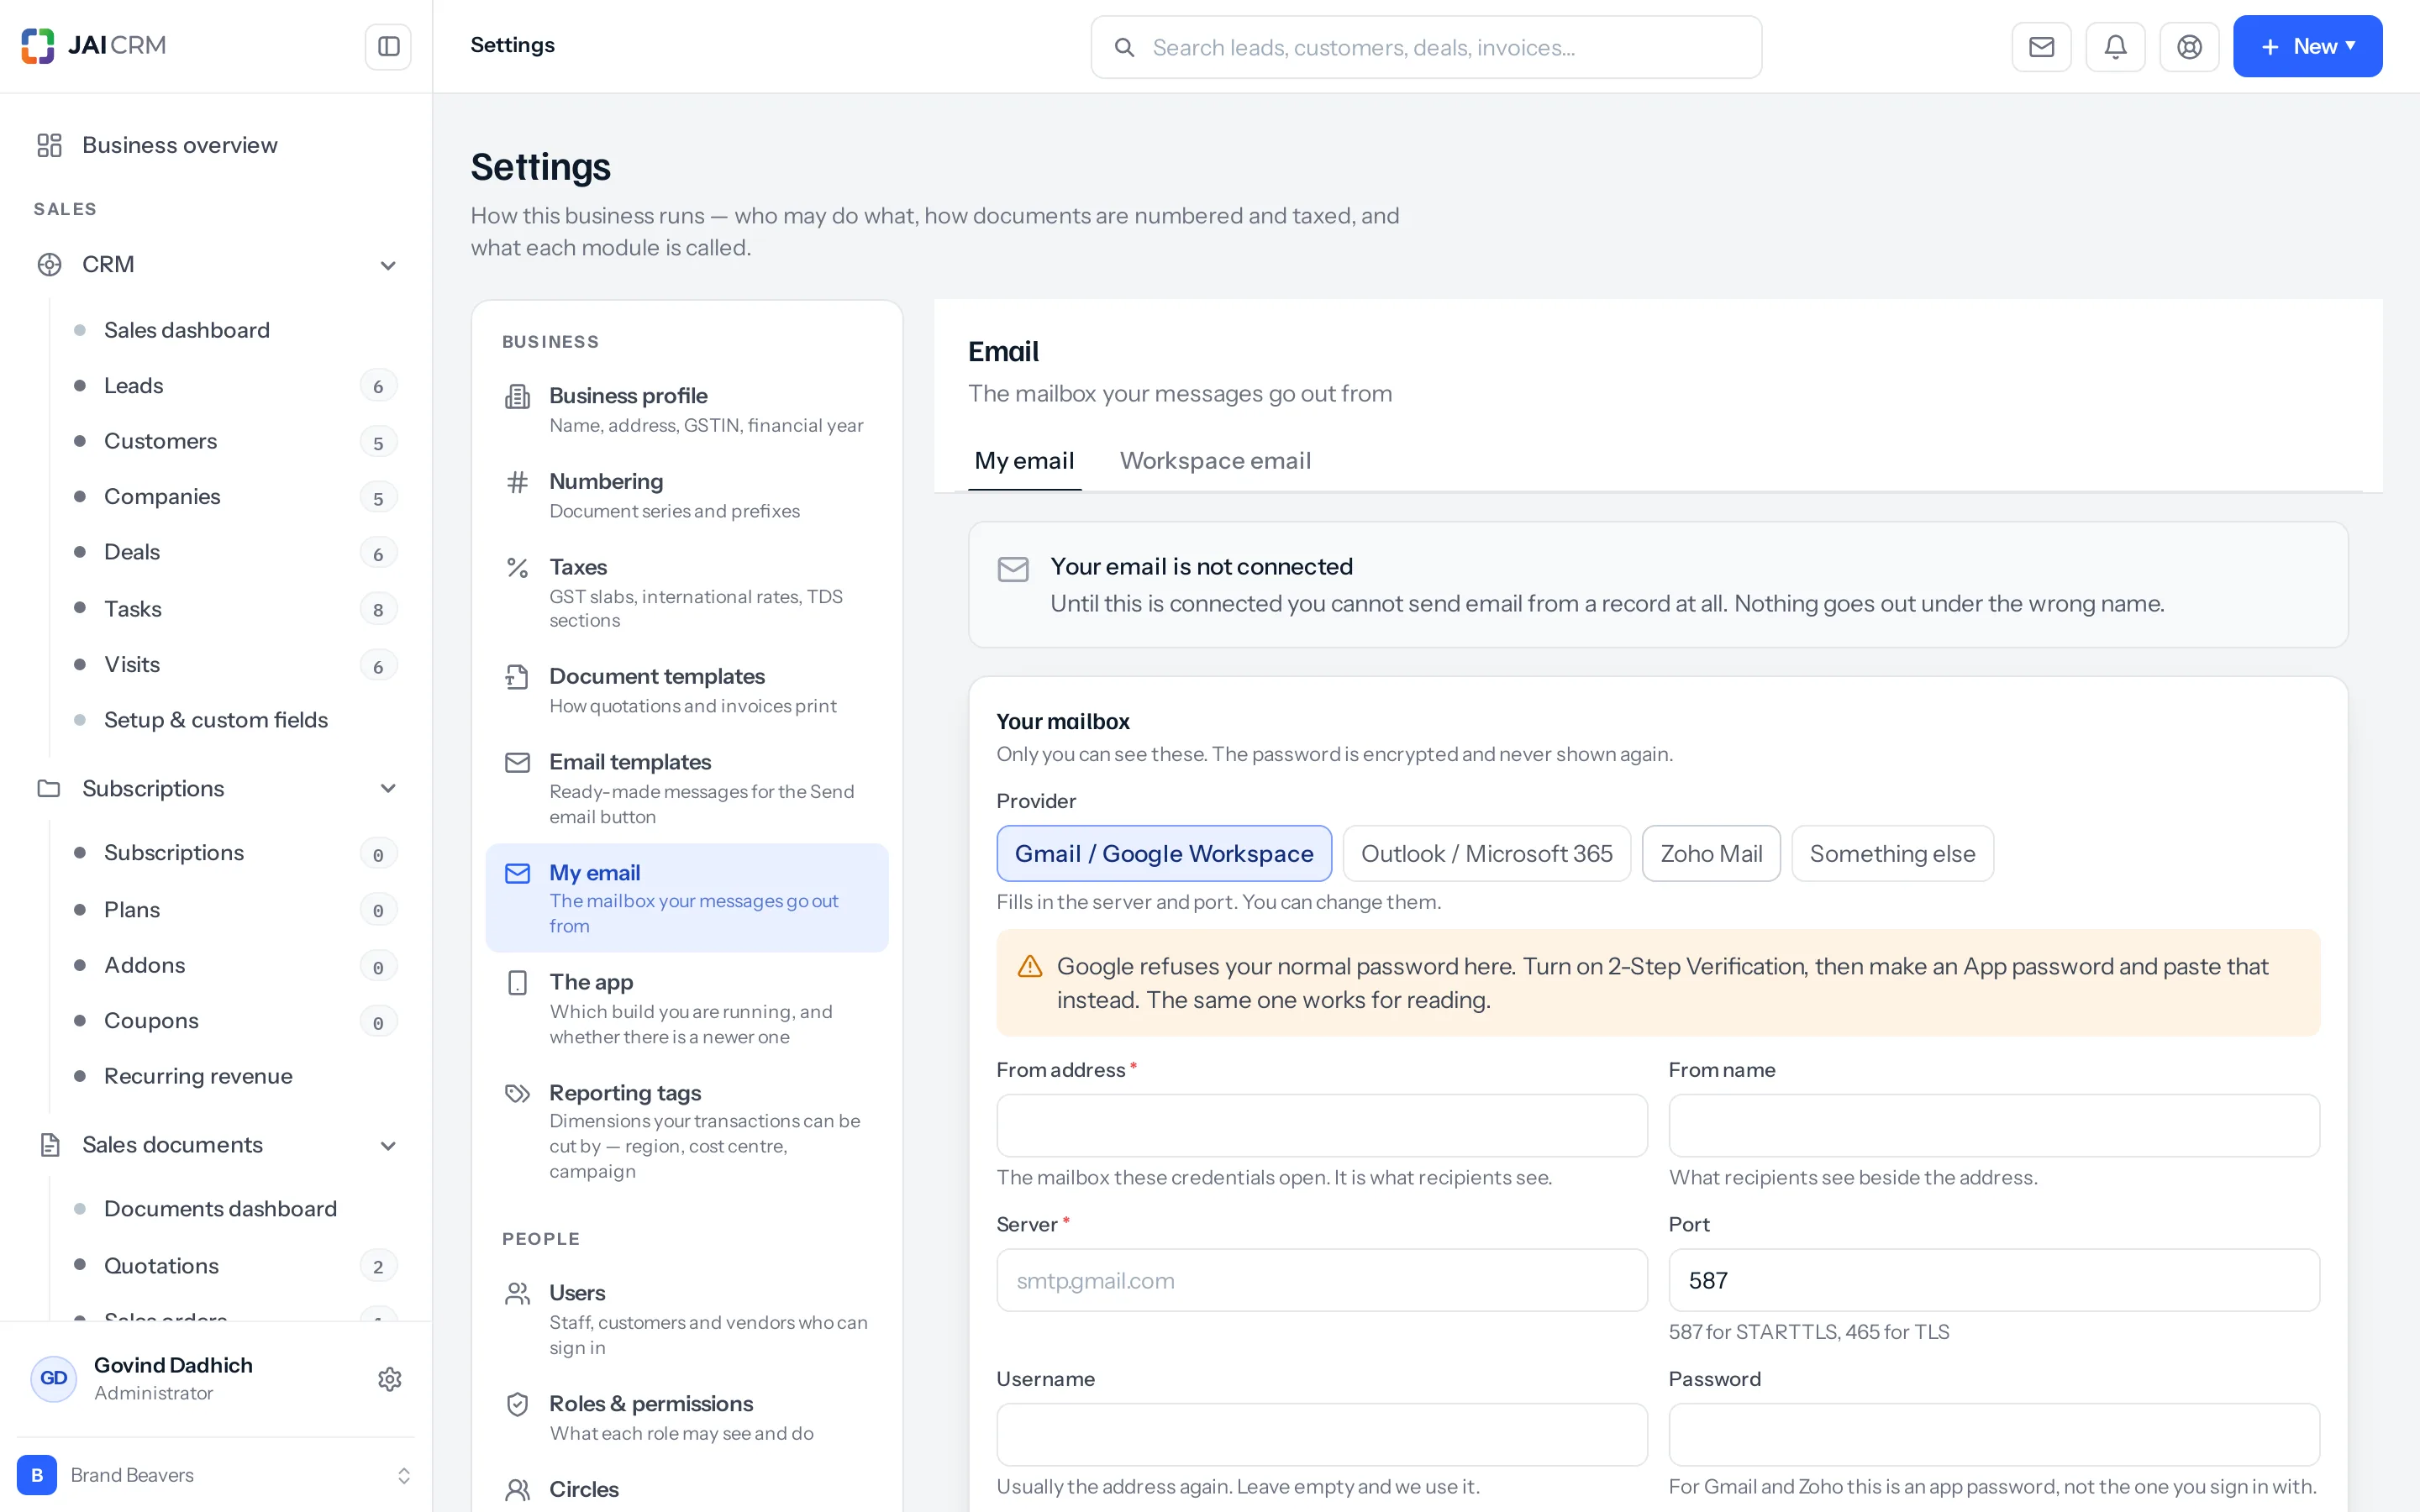The height and width of the screenshot is (1512, 2420).
Task: Focus the global search field
Action: 1426,47
